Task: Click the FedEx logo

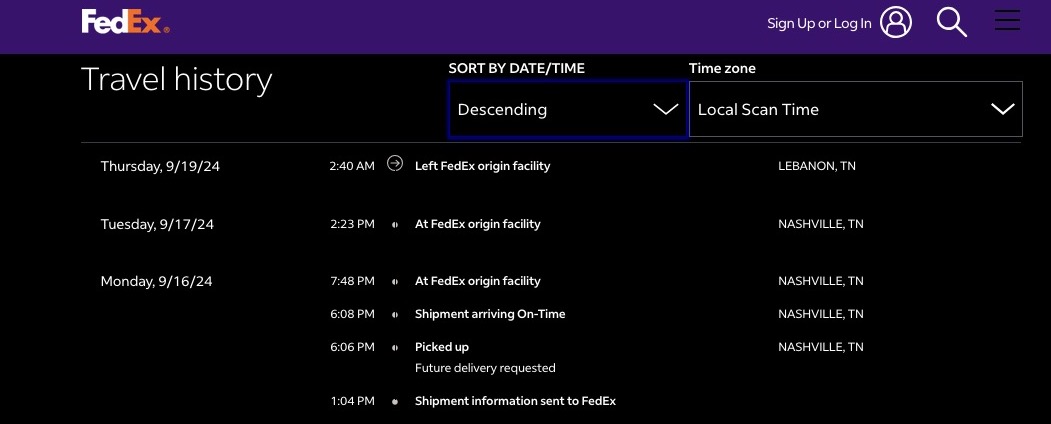Action: coord(125,22)
